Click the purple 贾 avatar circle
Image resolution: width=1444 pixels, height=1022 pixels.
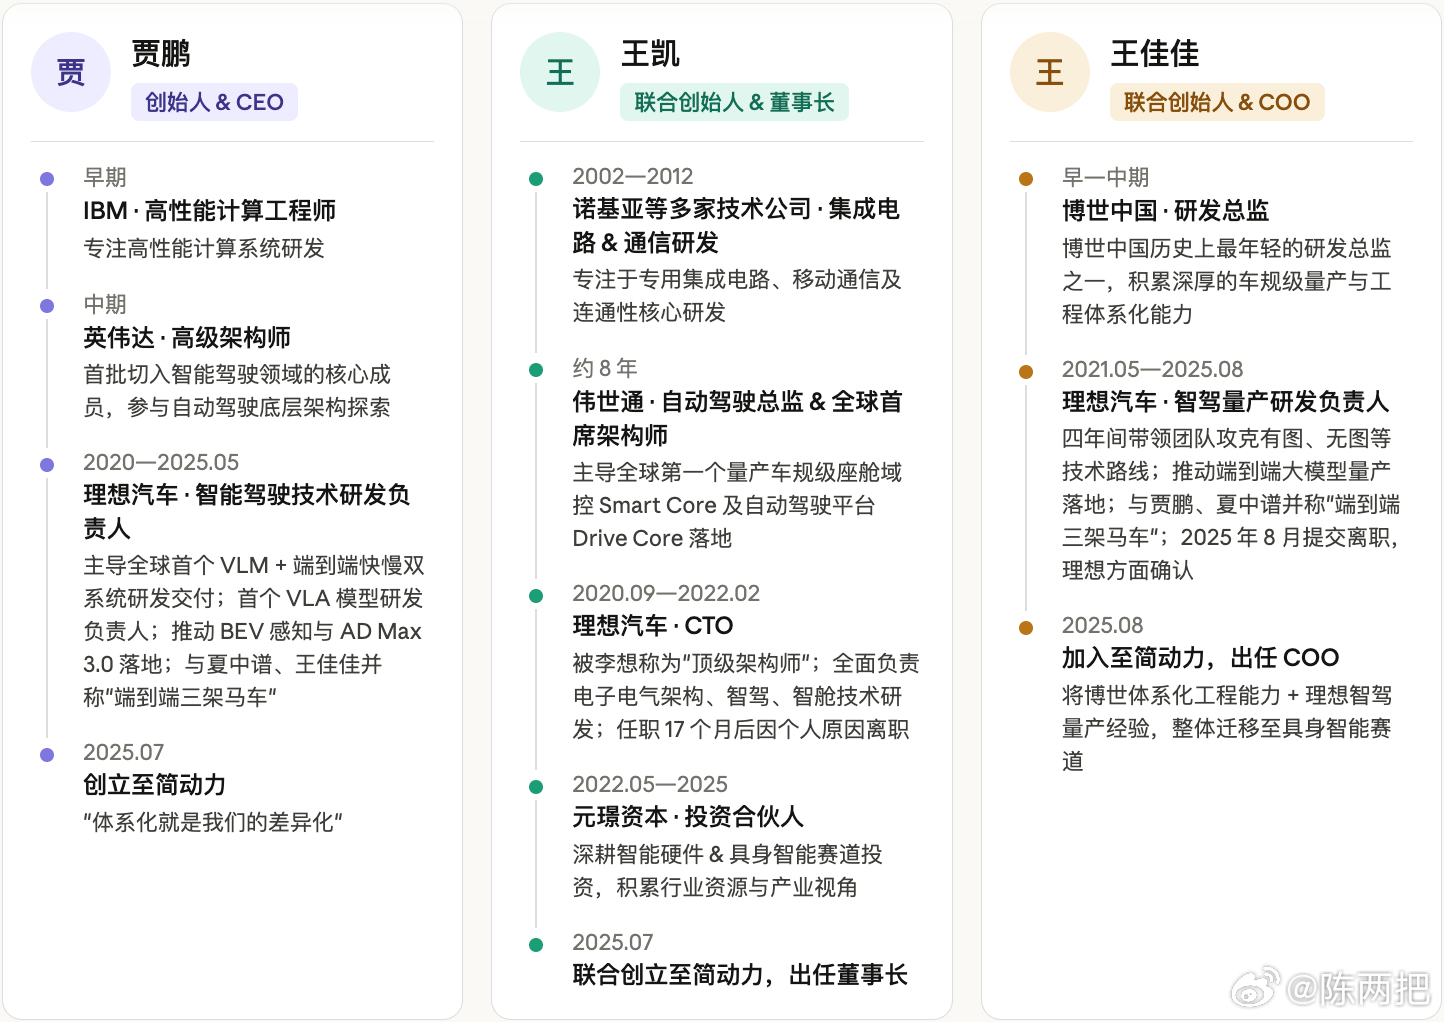tap(71, 72)
